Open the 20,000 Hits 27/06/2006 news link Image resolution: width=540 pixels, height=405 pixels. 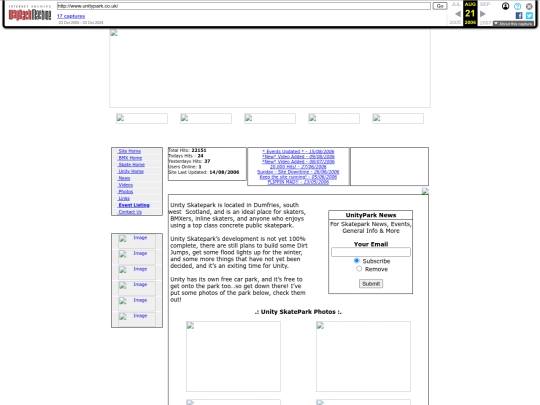point(298,167)
